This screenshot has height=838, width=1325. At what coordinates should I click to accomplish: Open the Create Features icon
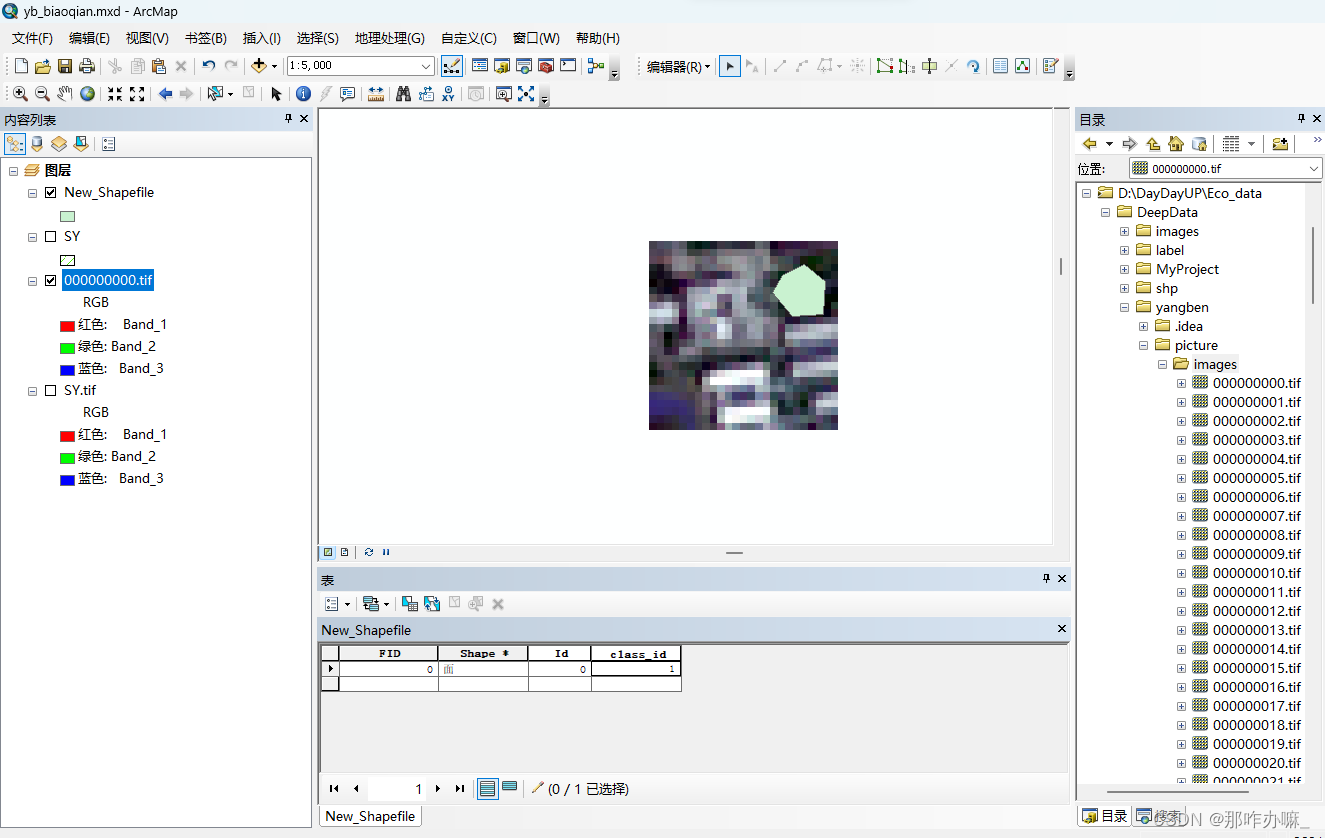(x=1050, y=66)
